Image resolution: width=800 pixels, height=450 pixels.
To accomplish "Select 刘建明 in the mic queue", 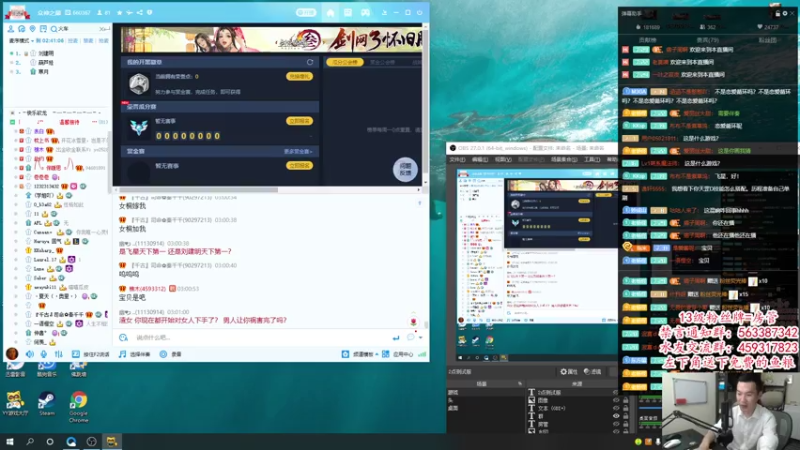I will [46, 53].
